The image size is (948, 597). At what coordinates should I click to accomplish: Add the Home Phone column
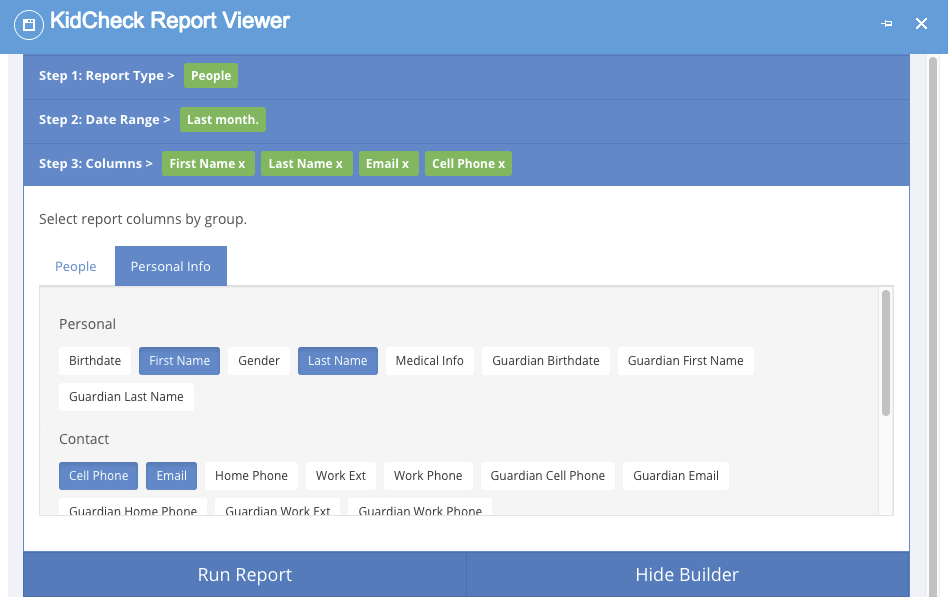(252, 476)
